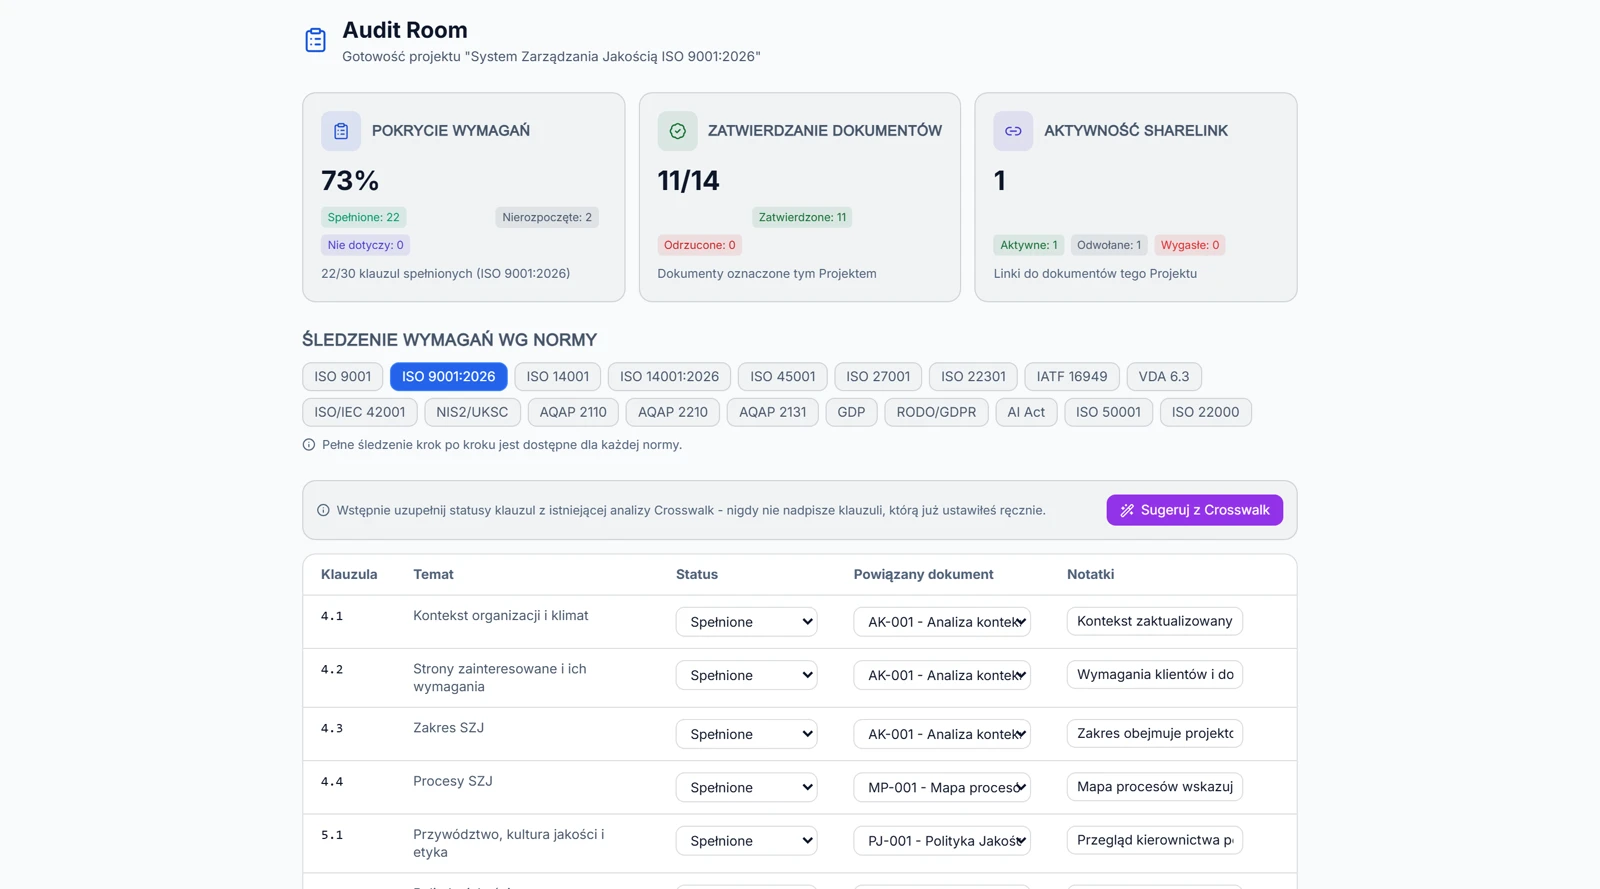This screenshot has width=1600, height=889.
Task: Switch to the ISO 14001 tab
Action: pyautogui.click(x=558, y=377)
